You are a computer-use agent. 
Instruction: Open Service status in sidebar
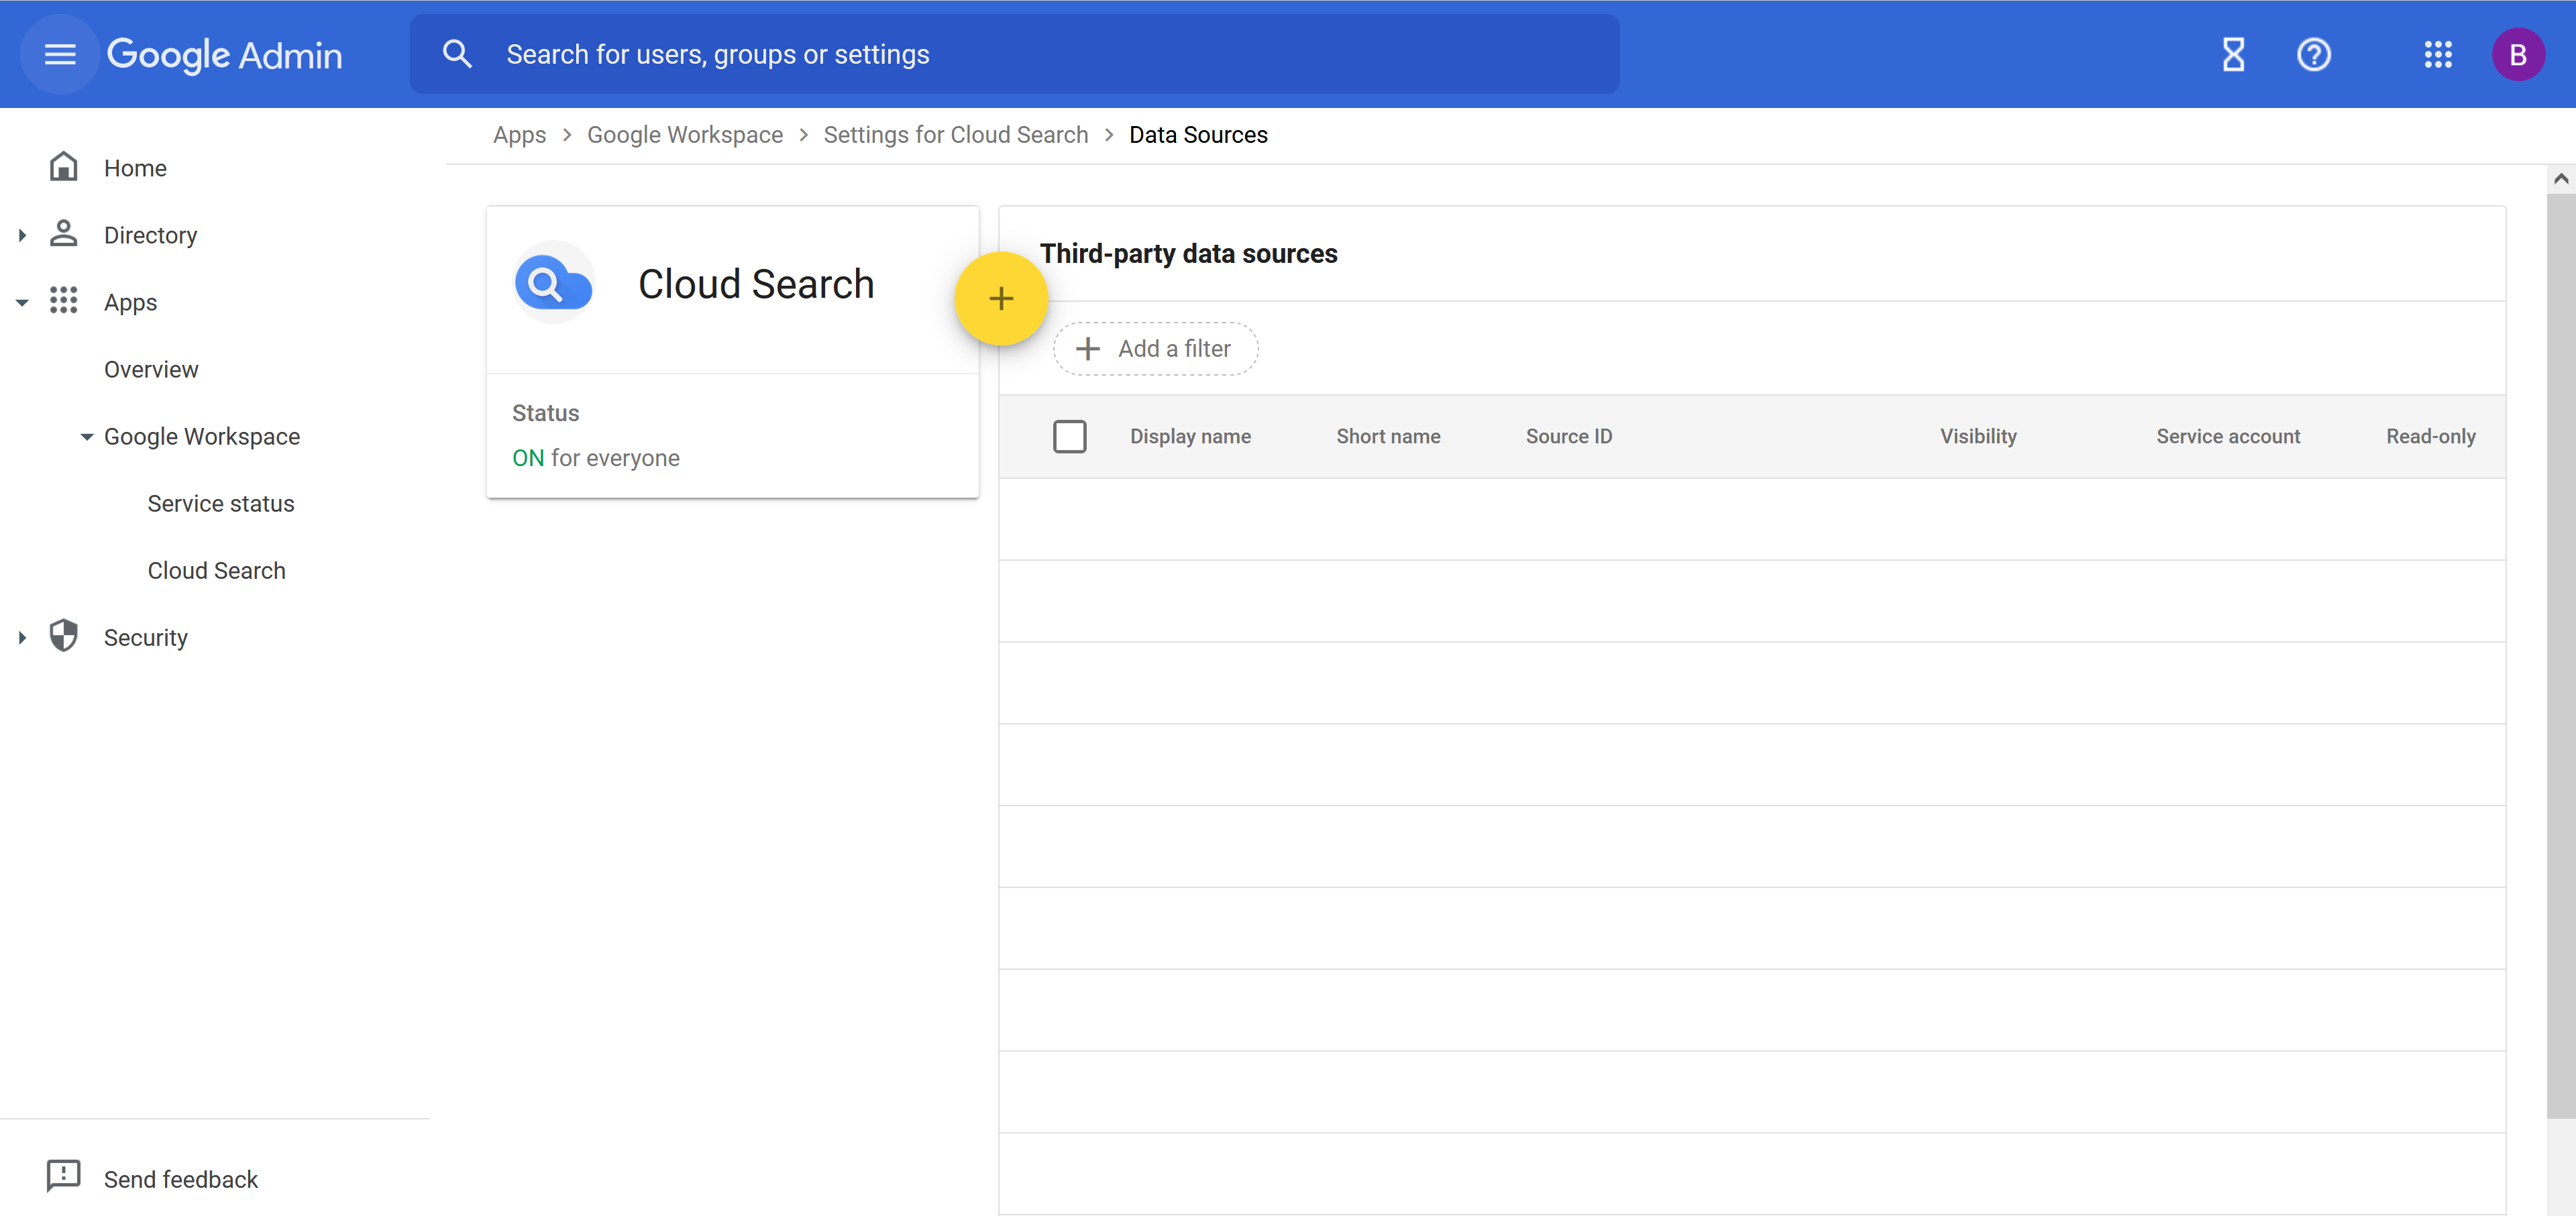point(220,503)
